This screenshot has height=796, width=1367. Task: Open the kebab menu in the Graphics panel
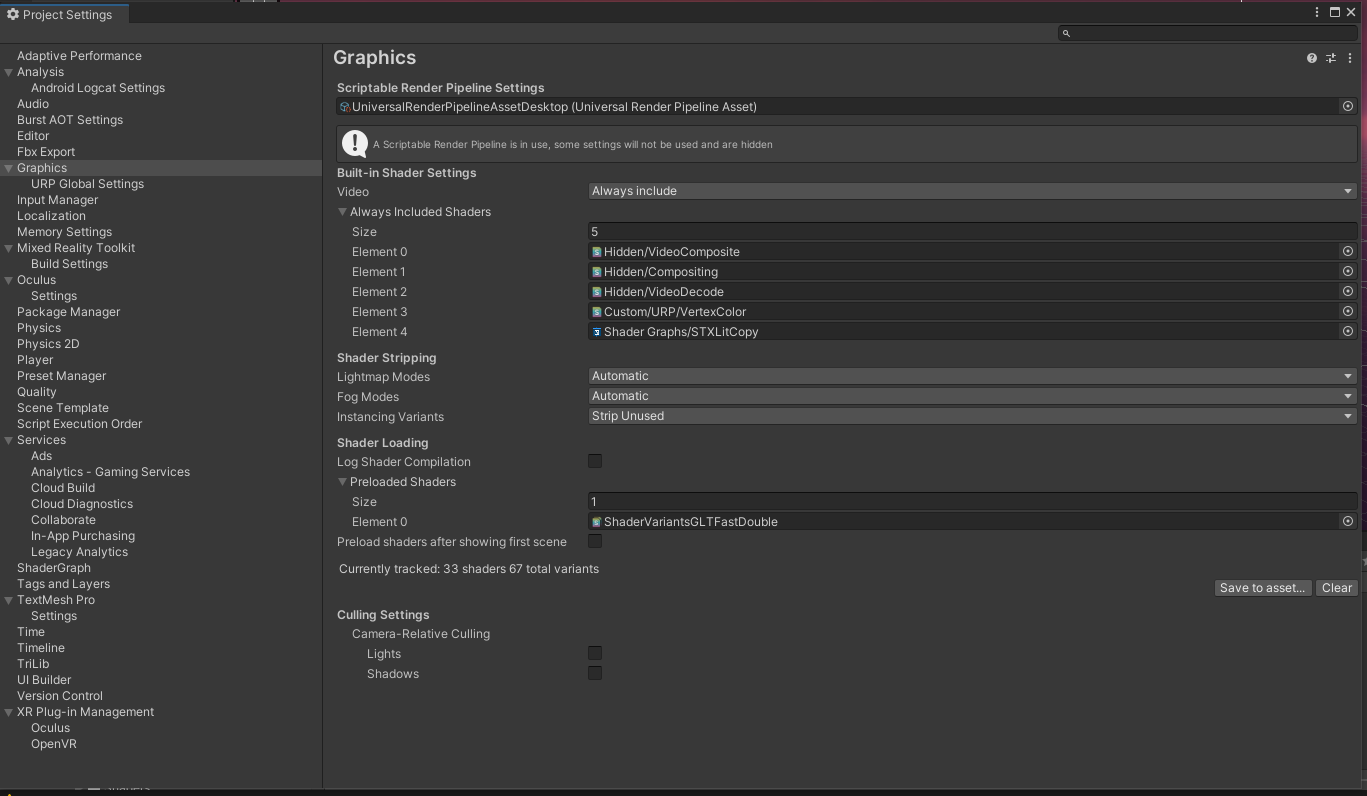pos(1349,57)
